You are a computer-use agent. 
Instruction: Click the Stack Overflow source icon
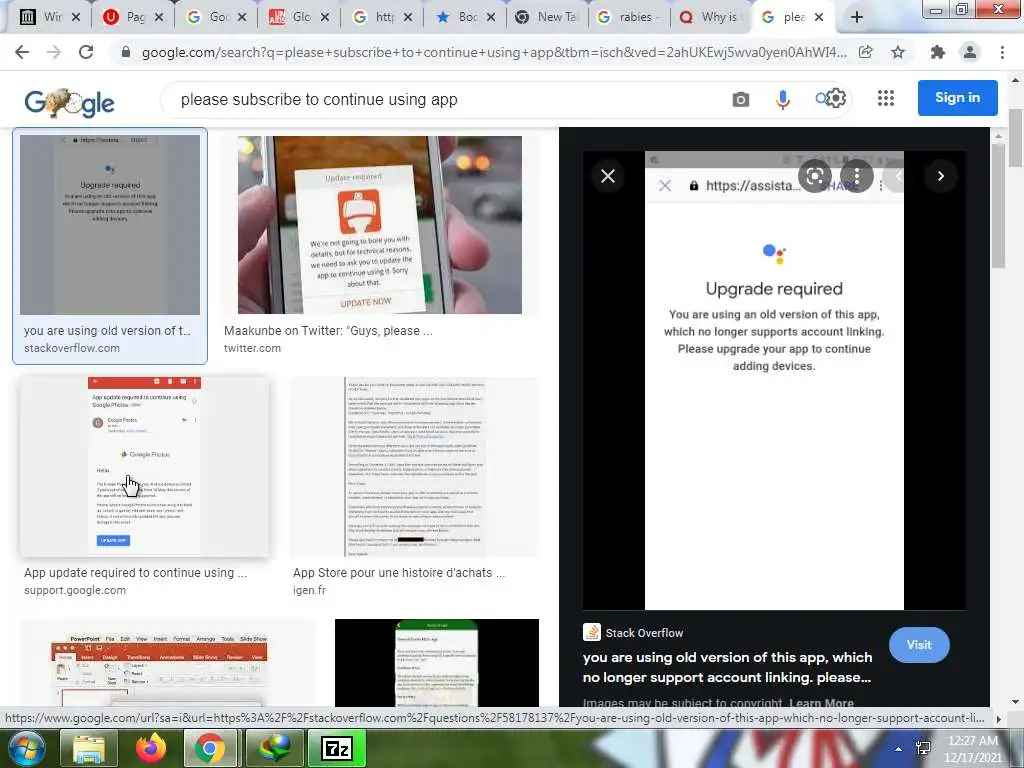click(x=591, y=632)
